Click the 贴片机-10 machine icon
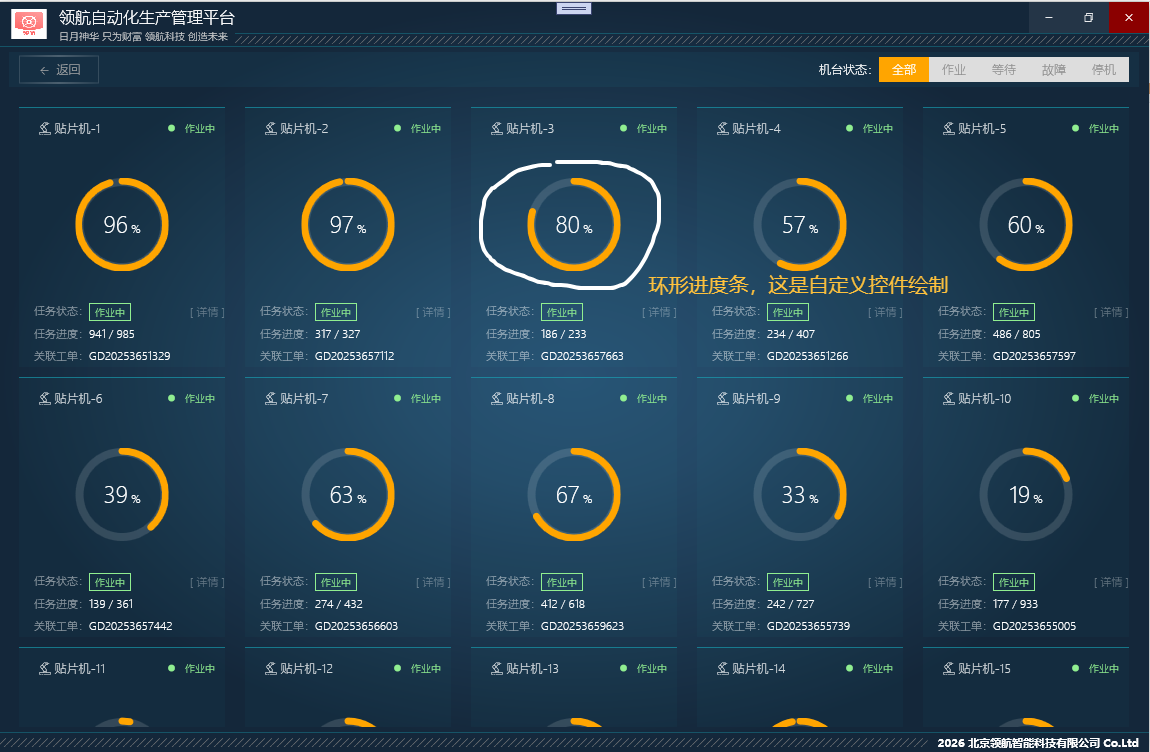 point(948,398)
